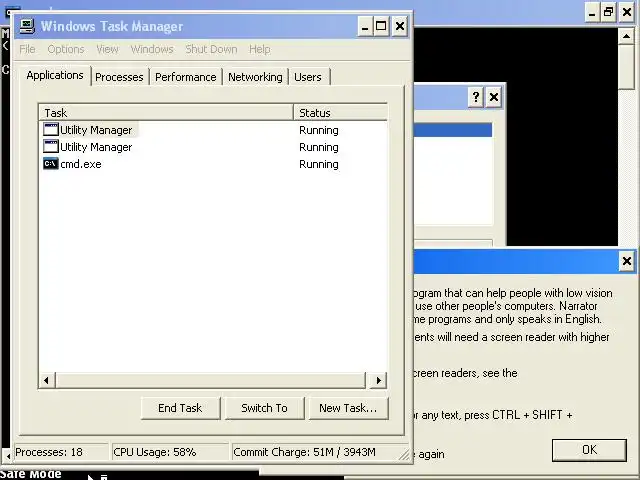Open the Options menu
The image size is (640, 480).
tap(66, 49)
